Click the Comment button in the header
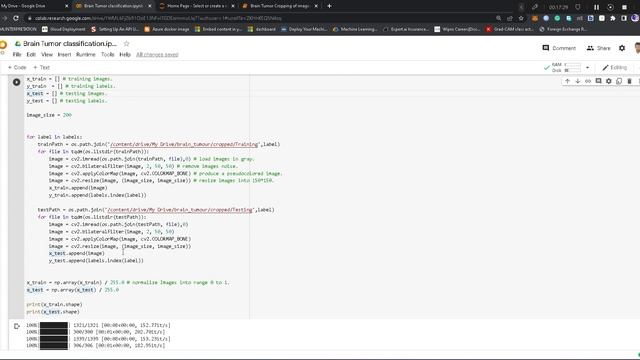The height and width of the screenshot is (360, 640). [x=559, y=48]
